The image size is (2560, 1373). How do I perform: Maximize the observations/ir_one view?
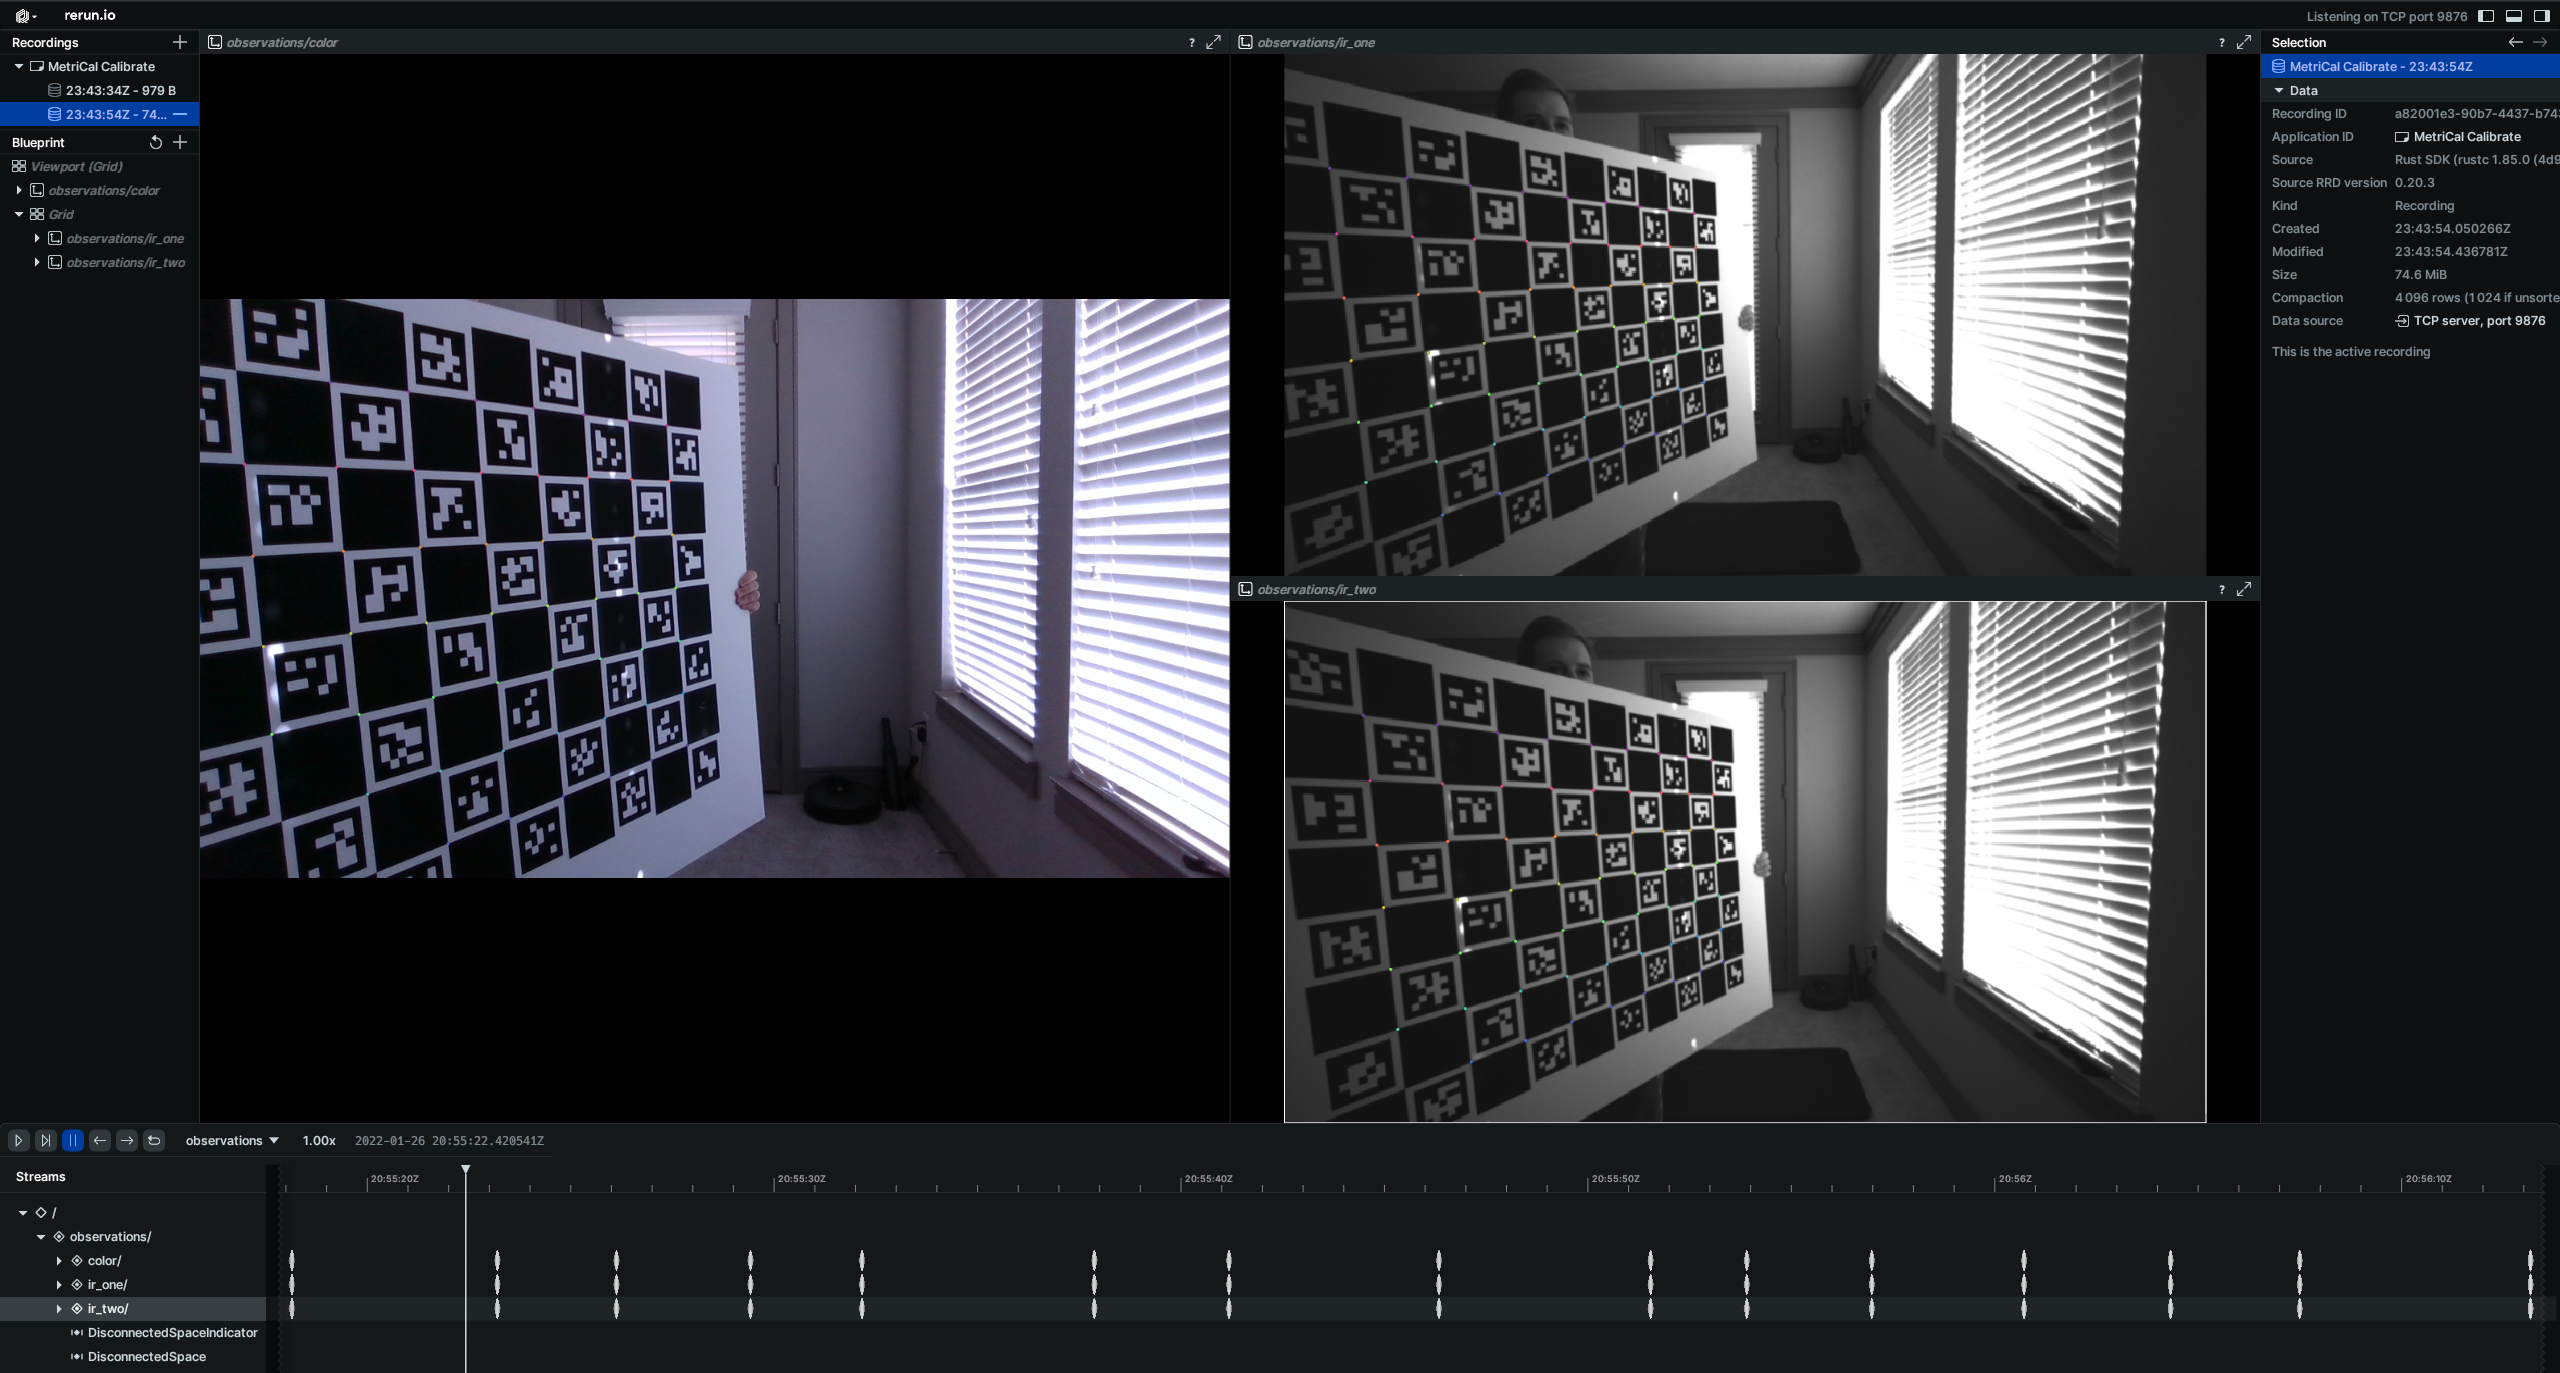coord(2244,42)
